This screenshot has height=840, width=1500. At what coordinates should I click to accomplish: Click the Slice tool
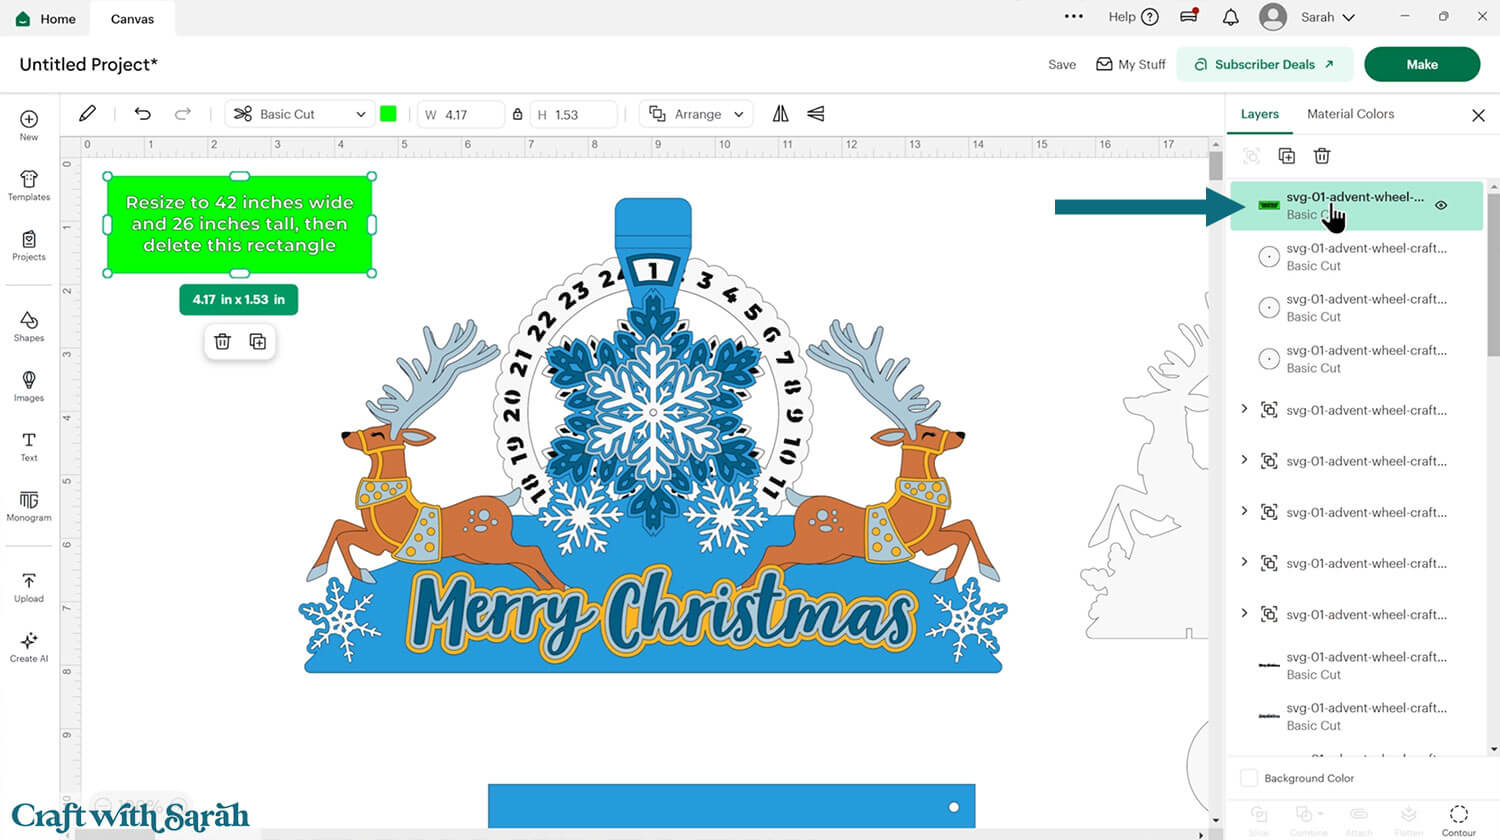pos(1259,819)
